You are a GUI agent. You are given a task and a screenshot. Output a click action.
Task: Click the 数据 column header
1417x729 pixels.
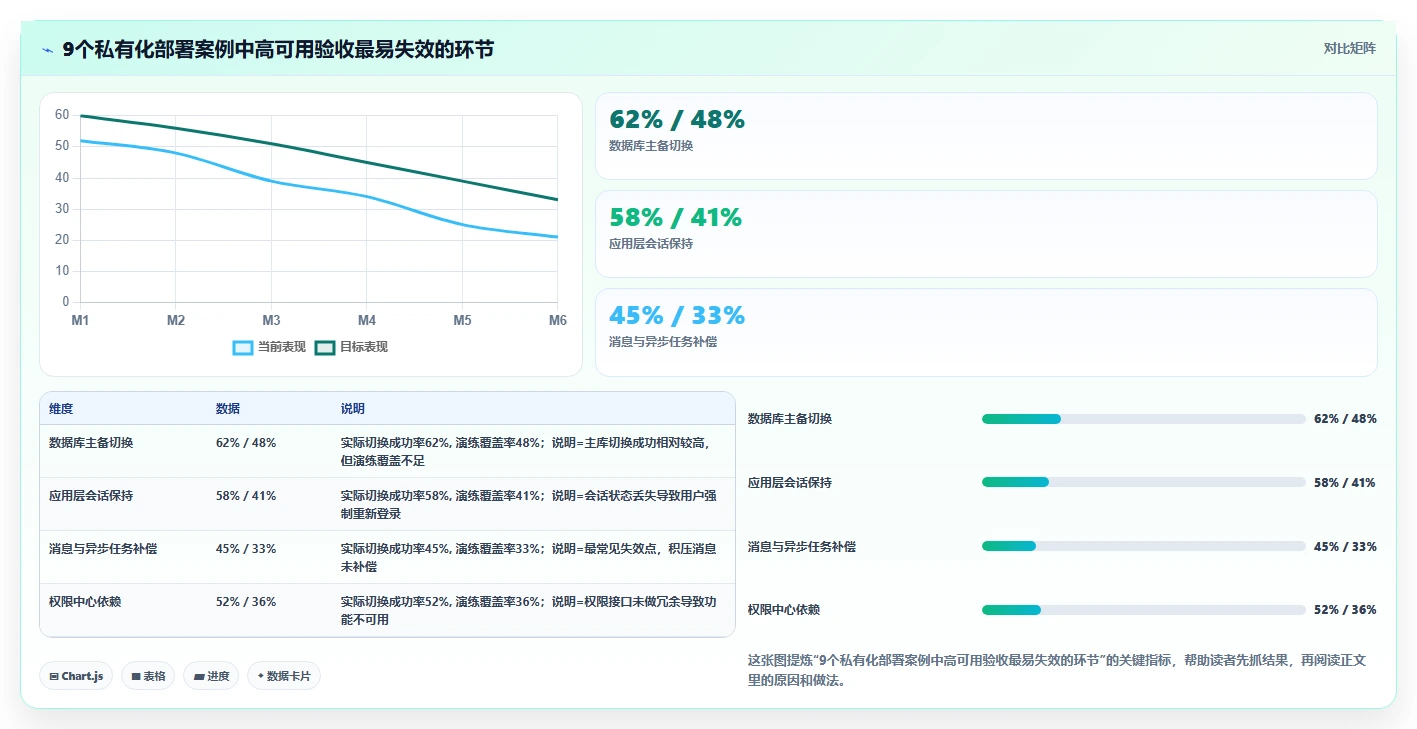tap(228, 409)
